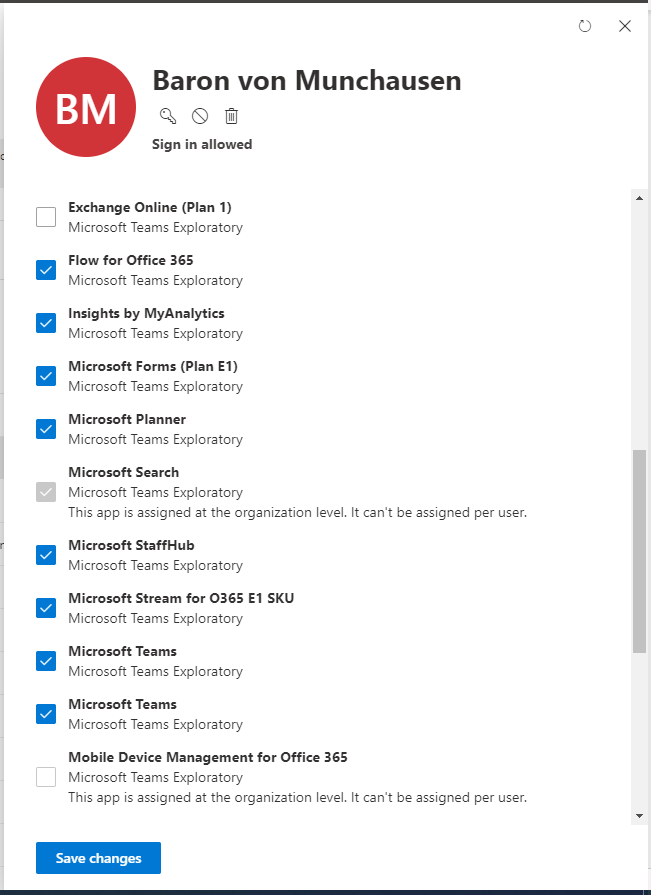Image resolution: width=651 pixels, height=895 pixels.
Task: Click 'Mobile Device Management for Office 365' label
Action: [x=208, y=757]
